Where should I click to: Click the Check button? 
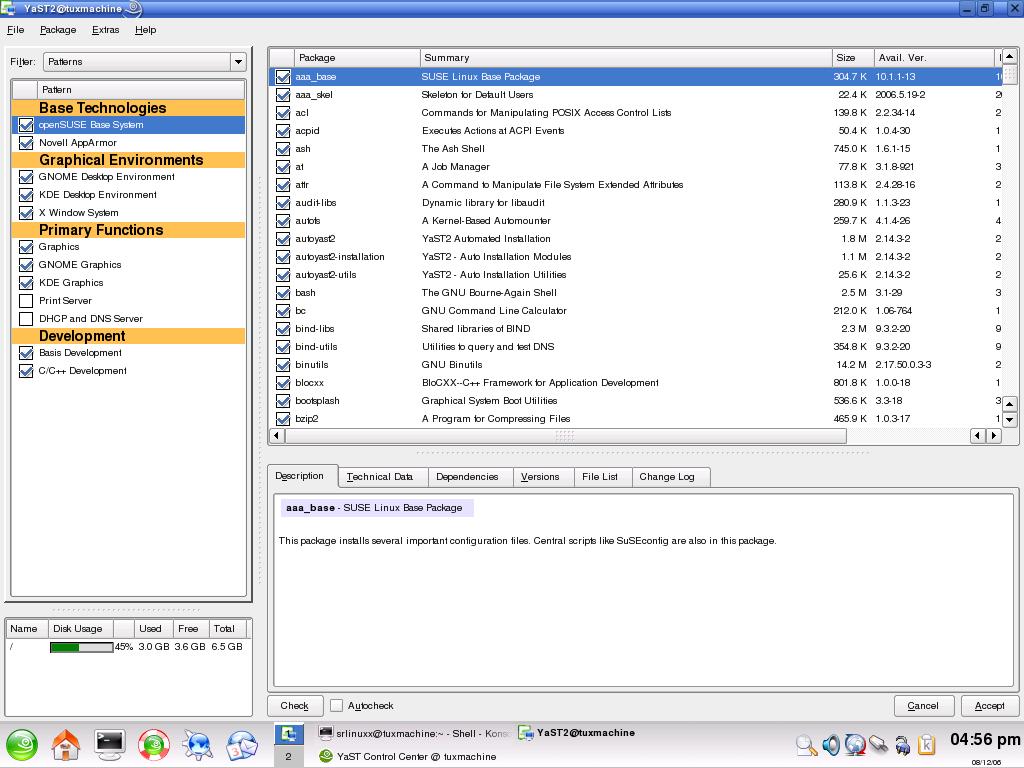tap(295, 705)
